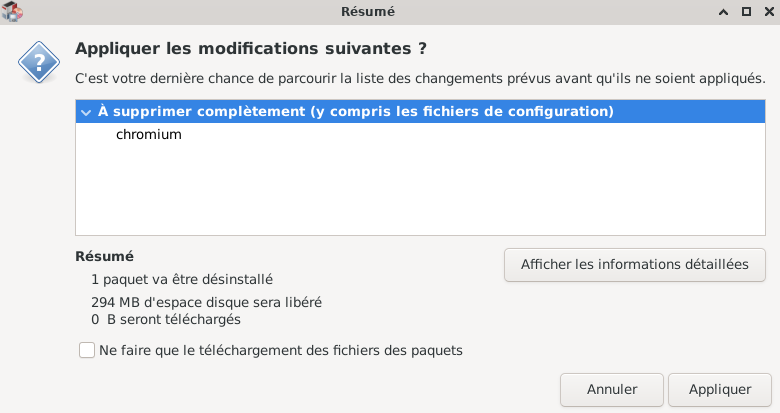
Task: Click the '1 paquet va être désinstallé' line
Action: coord(182,280)
